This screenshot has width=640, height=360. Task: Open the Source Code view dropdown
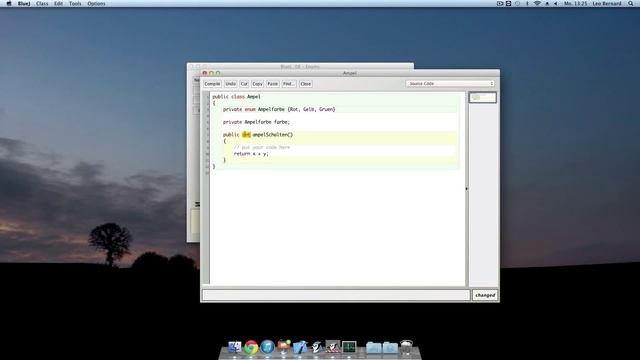[450, 84]
